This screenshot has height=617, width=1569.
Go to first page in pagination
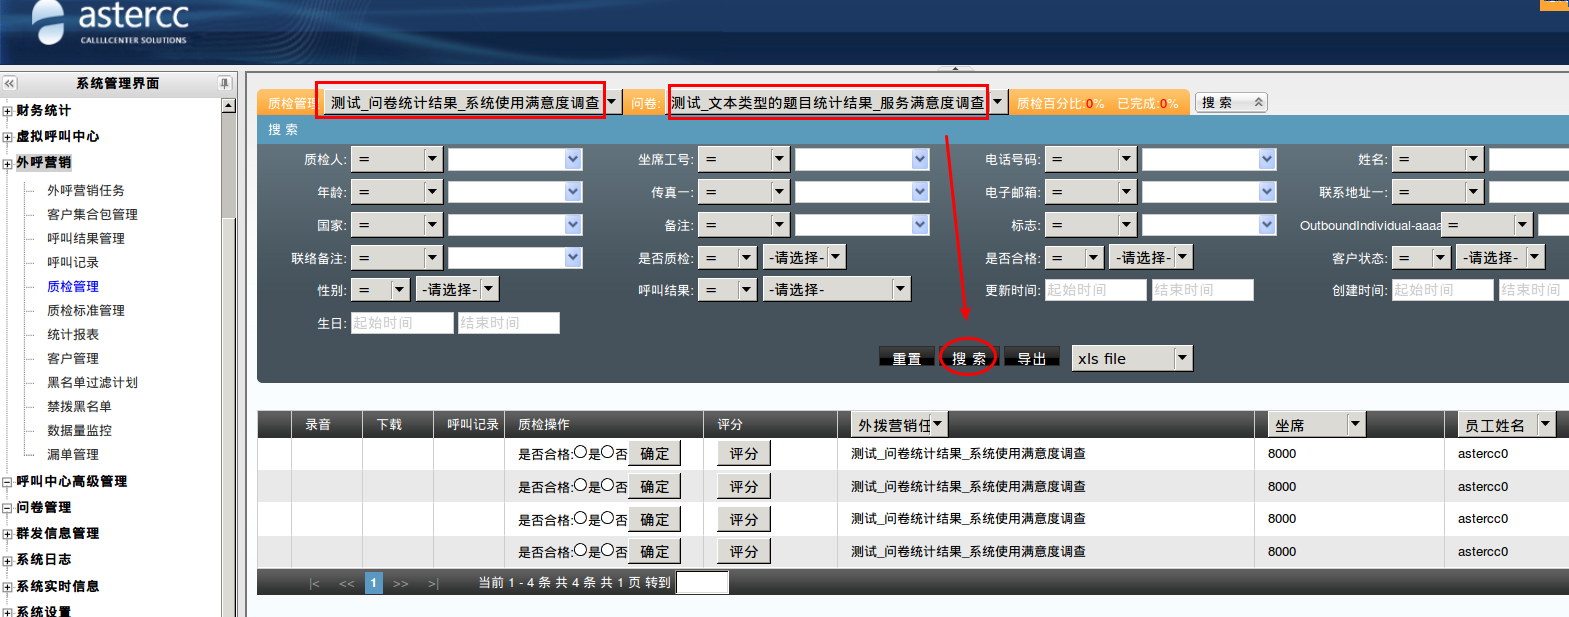(314, 583)
